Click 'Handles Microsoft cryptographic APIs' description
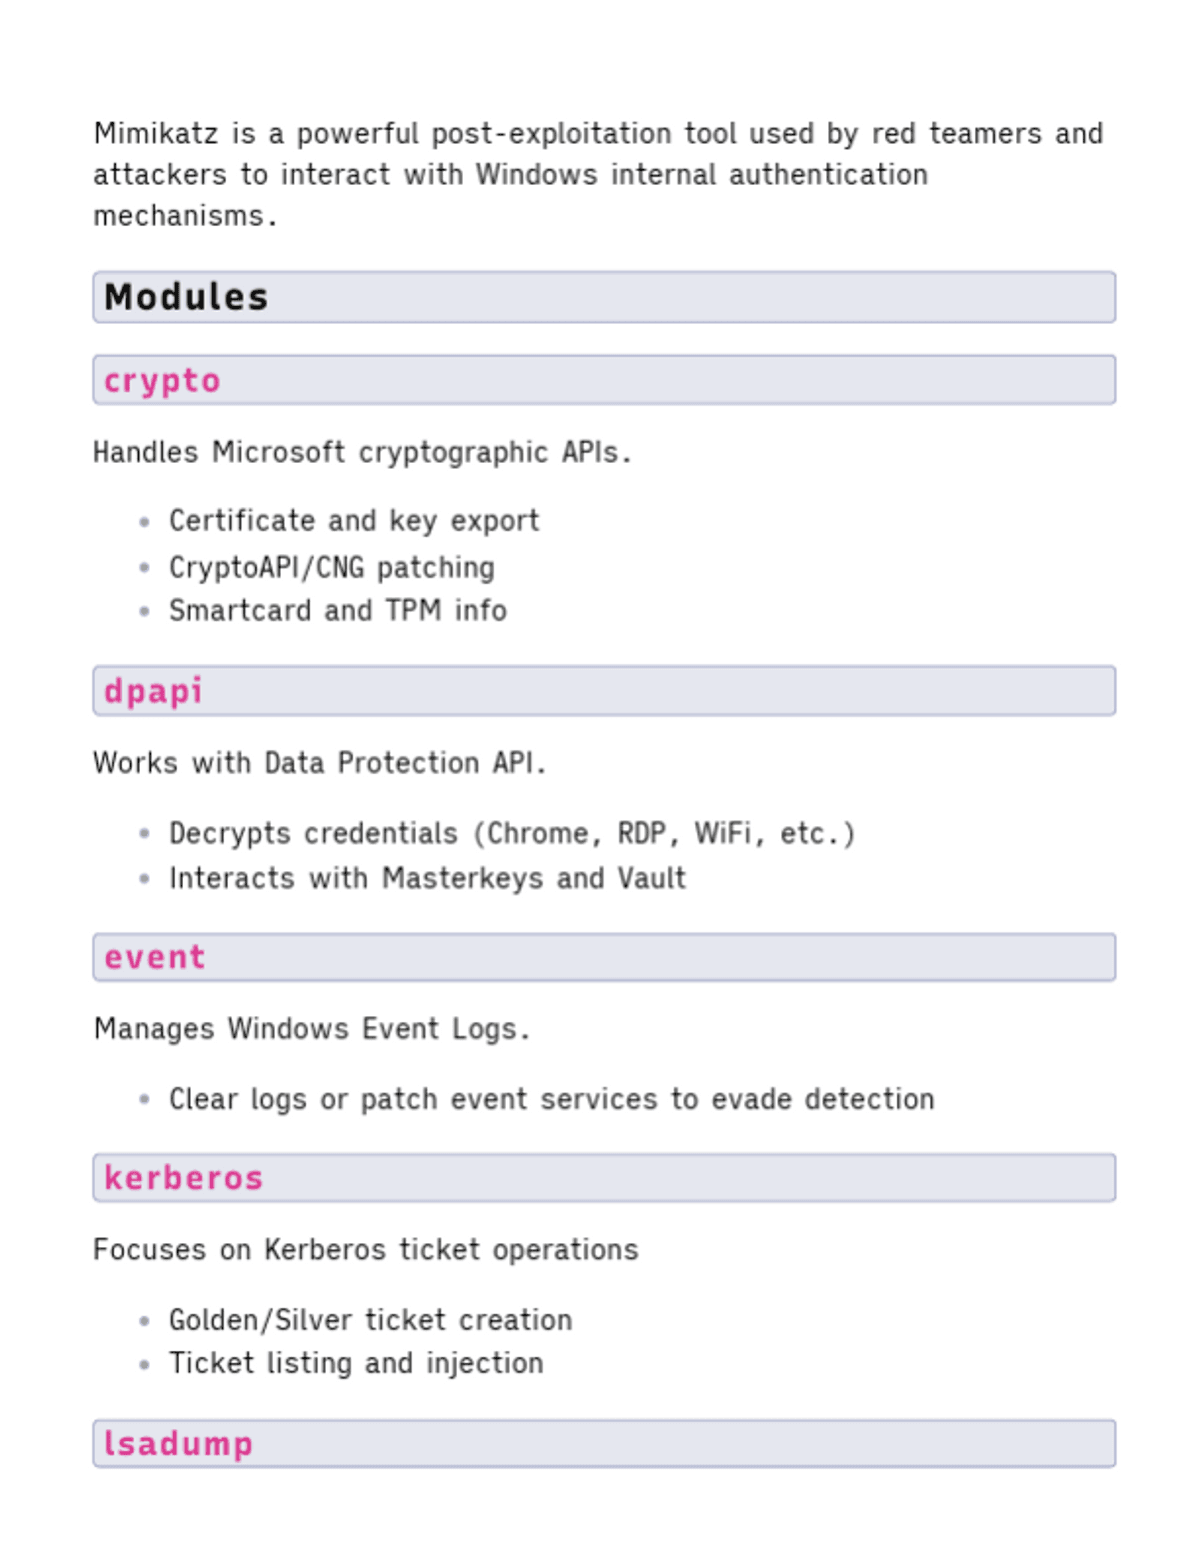This screenshot has width=1200, height=1546. (x=361, y=452)
